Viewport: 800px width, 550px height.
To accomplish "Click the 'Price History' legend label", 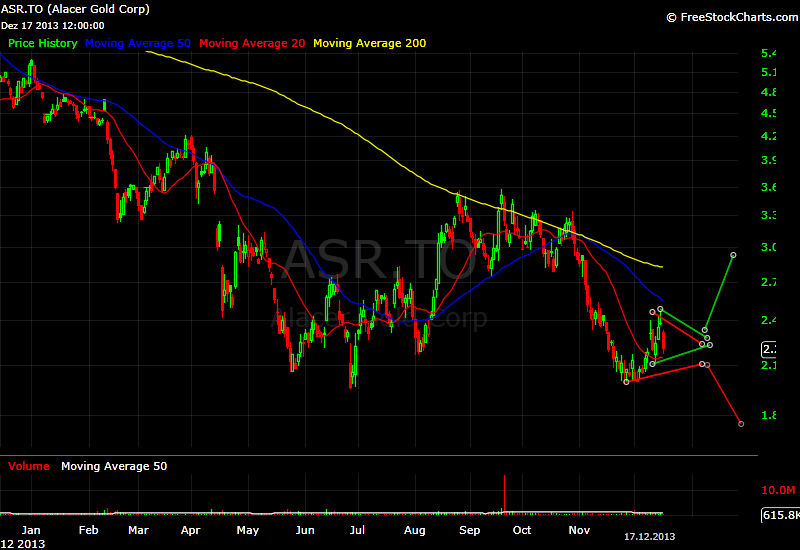I will (42, 43).
